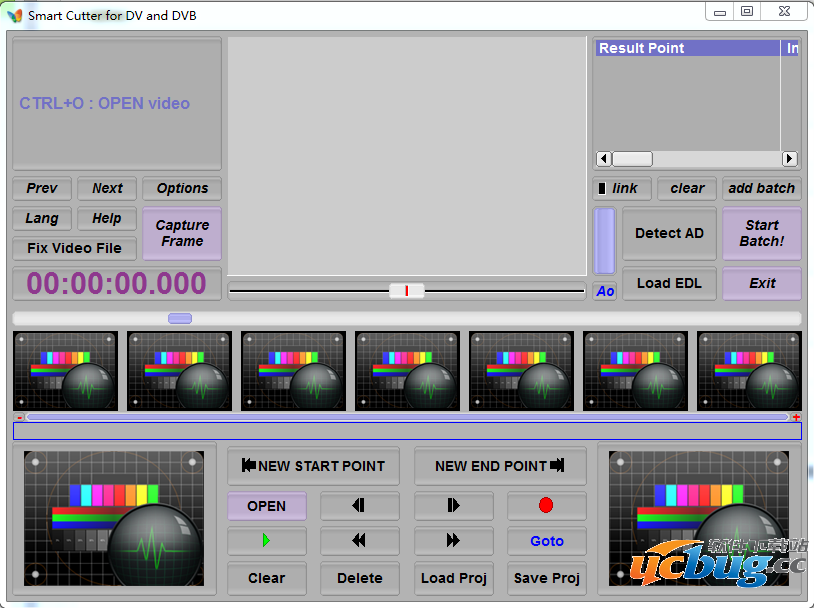Select the Ao audio indicator icon
This screenshot has height=608, width=814.
click(604, 291)
